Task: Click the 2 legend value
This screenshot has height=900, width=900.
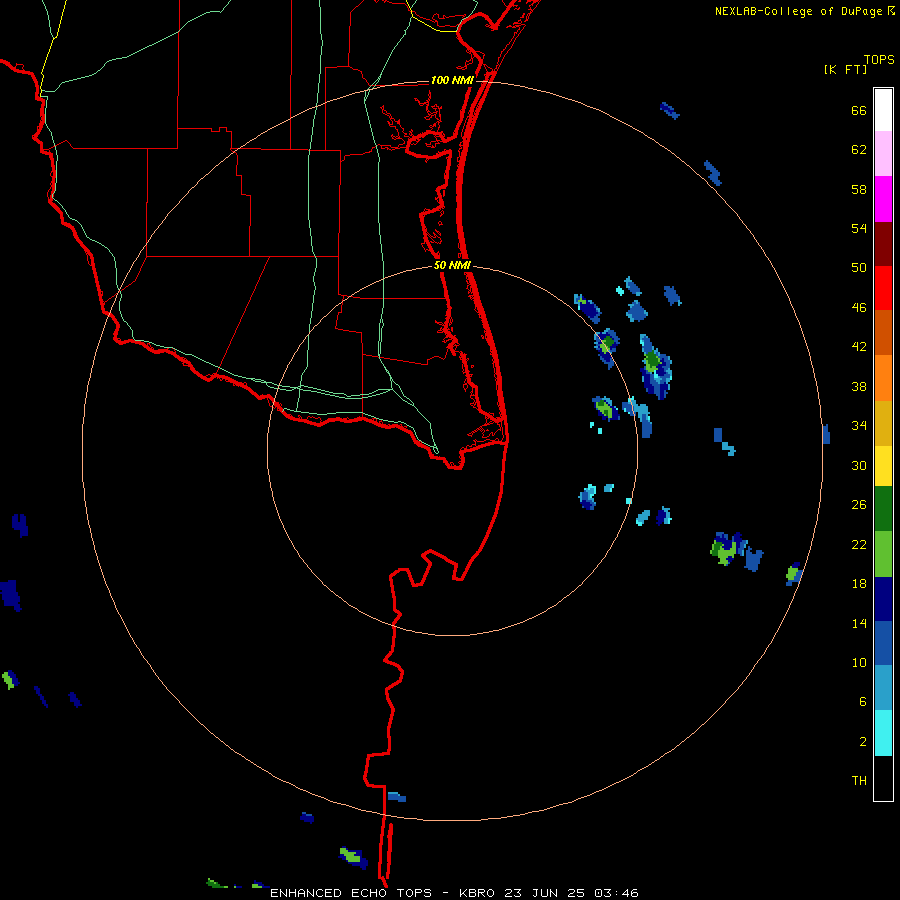Action: (x=863, y=742)
